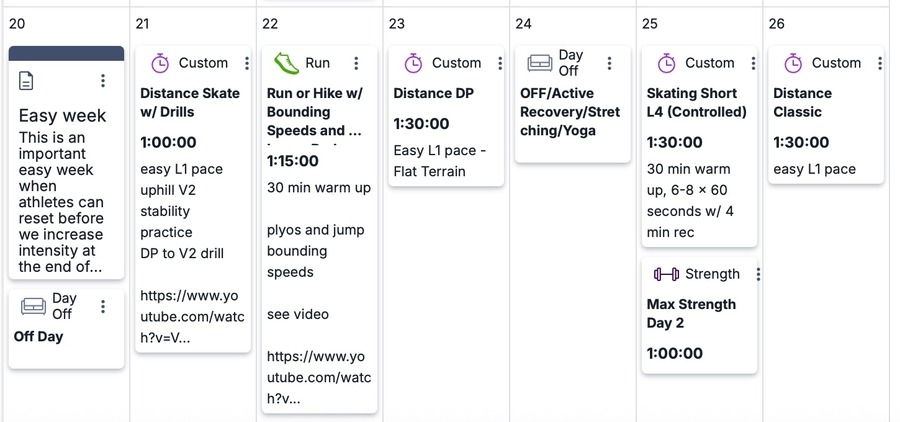Image resolution: width=900 pixels, height=422 pixels.
Task: Click the green running shoe icon
Action: pos(286,63)
